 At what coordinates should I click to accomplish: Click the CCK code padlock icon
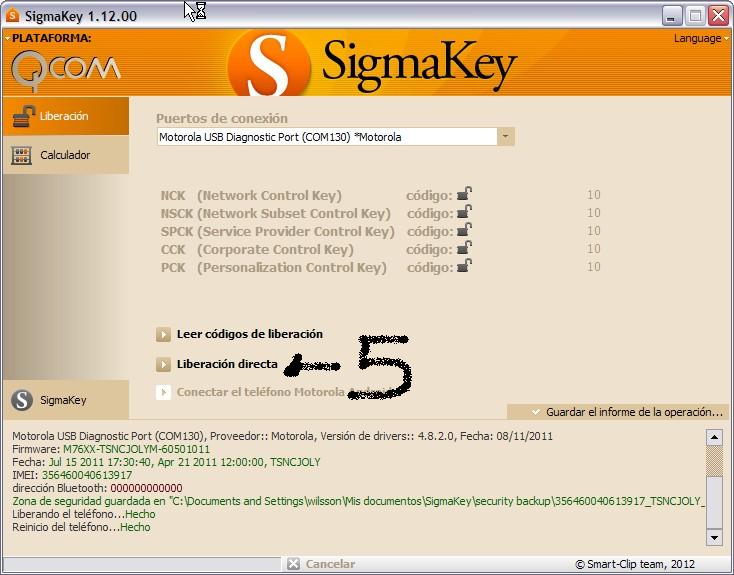pos(464,248)
